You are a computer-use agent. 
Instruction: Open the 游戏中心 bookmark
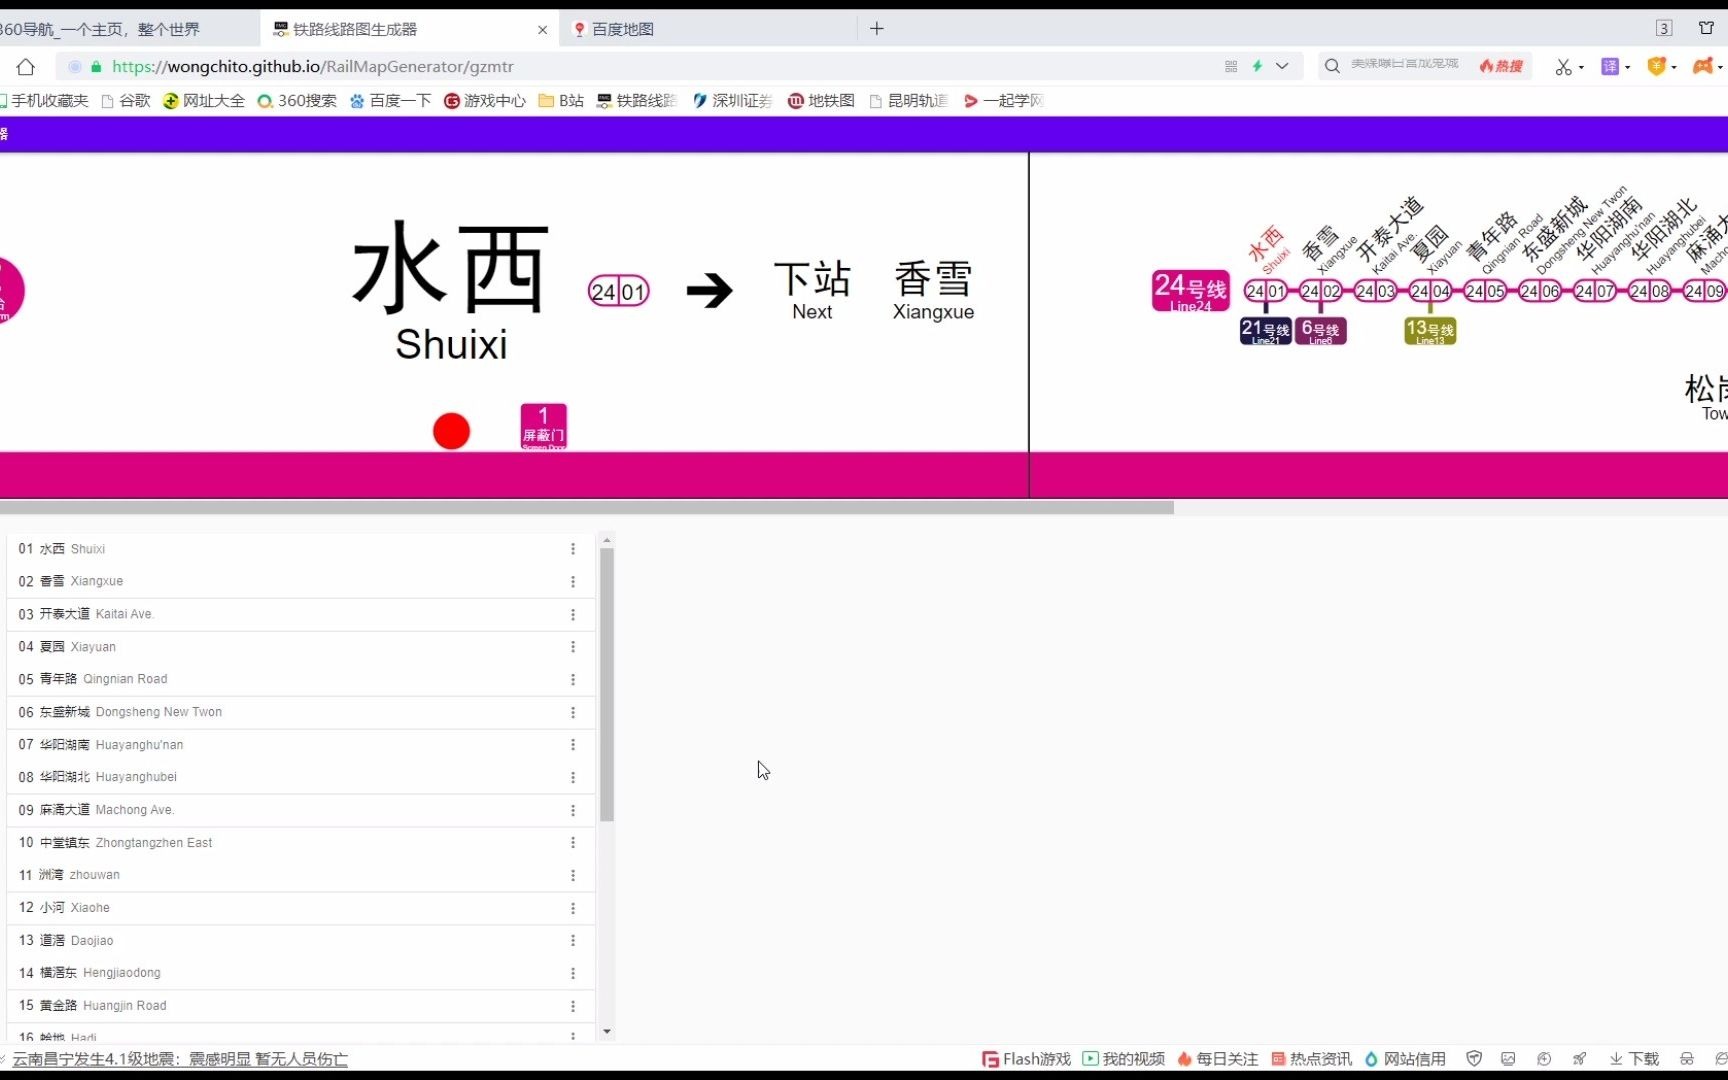[x=485, y=101]
